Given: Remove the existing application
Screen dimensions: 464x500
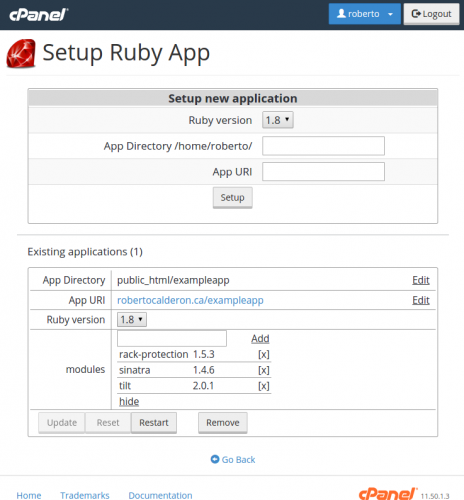Looking at the screenshot, I should [x=223, y=423].
